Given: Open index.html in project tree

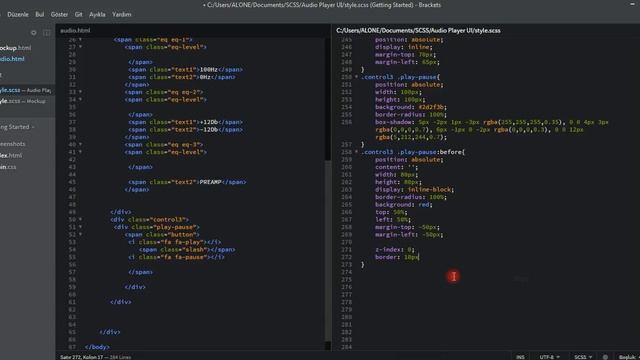Looking at the screenshot, I should click(11, 155).
